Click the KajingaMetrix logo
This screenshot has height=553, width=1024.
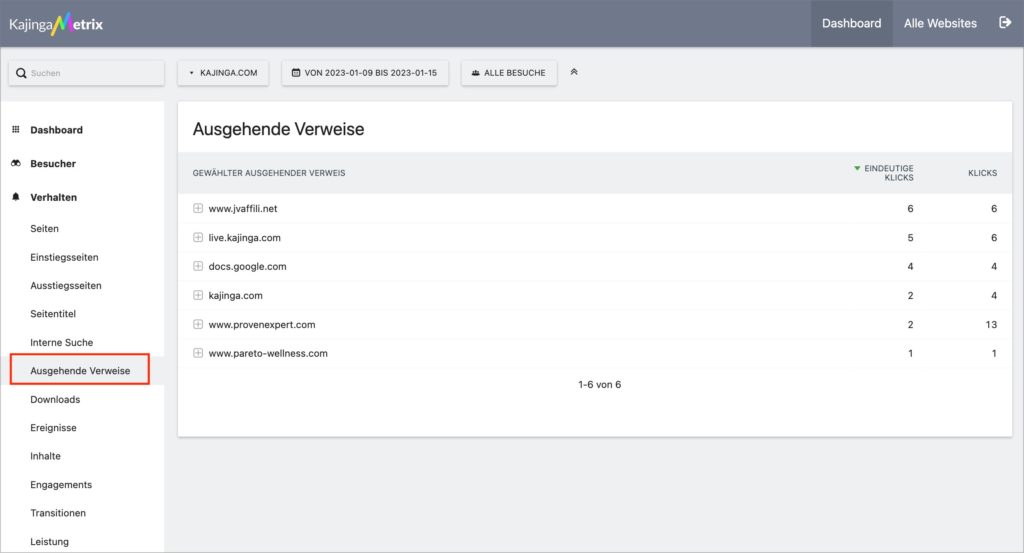(56, 24)
